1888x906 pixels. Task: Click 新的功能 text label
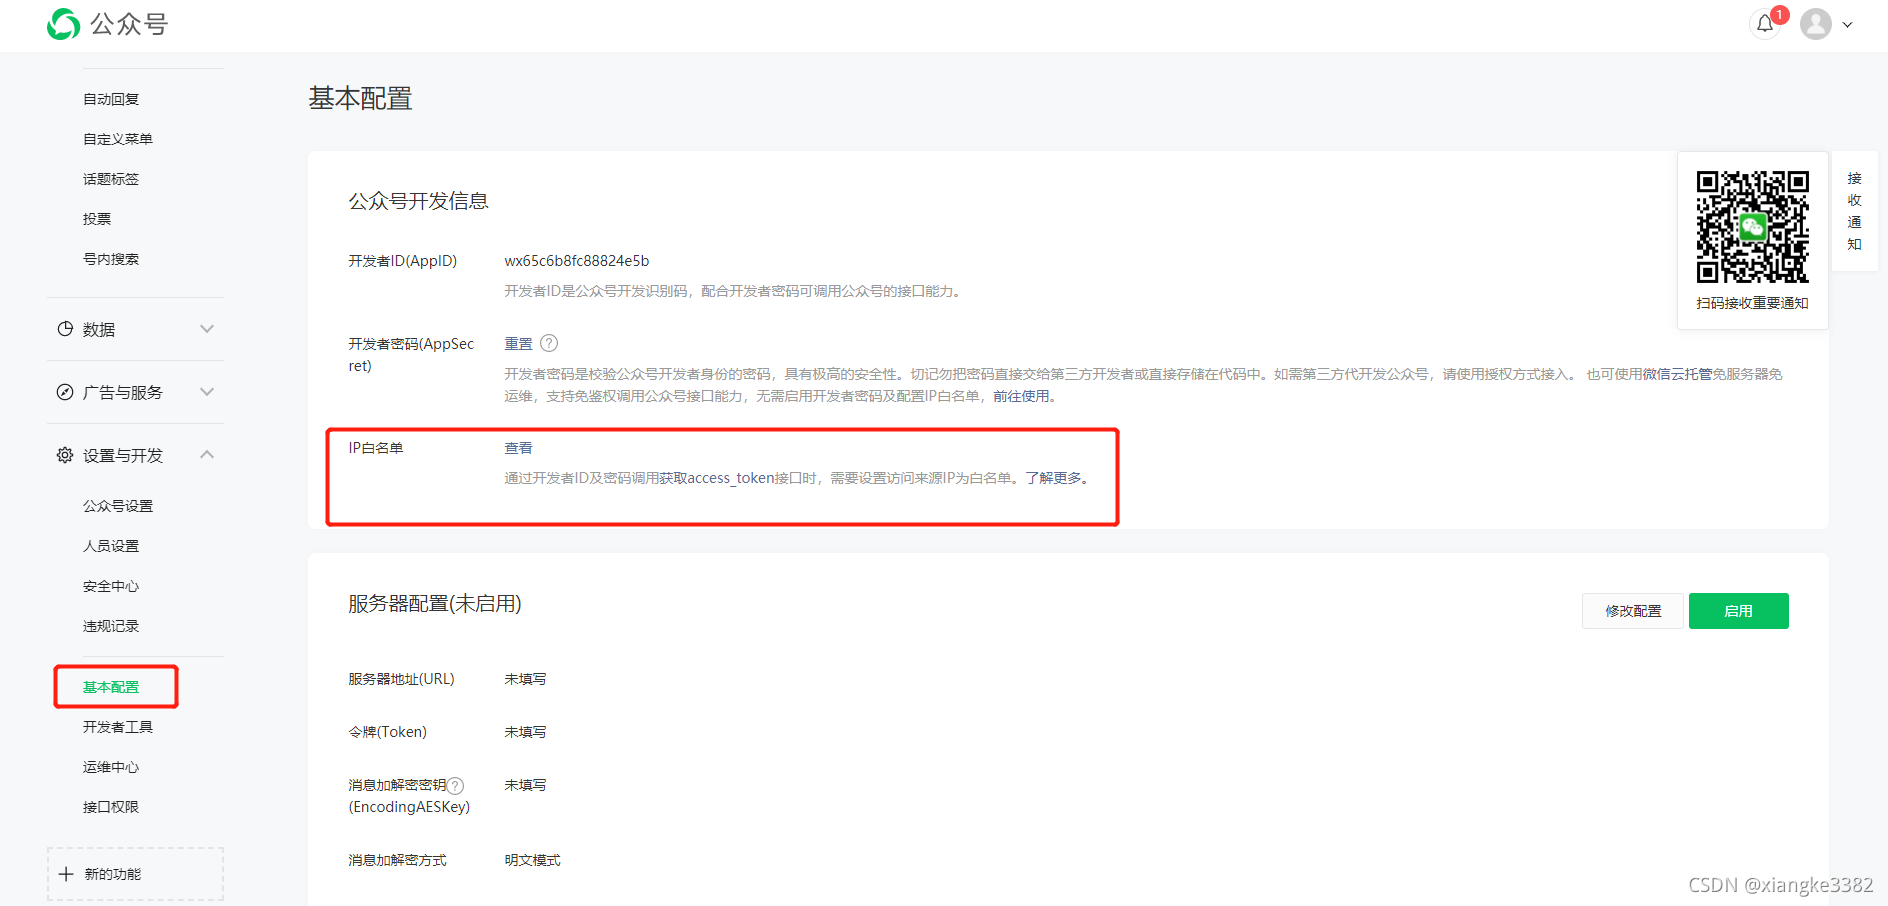coord(113,874)
